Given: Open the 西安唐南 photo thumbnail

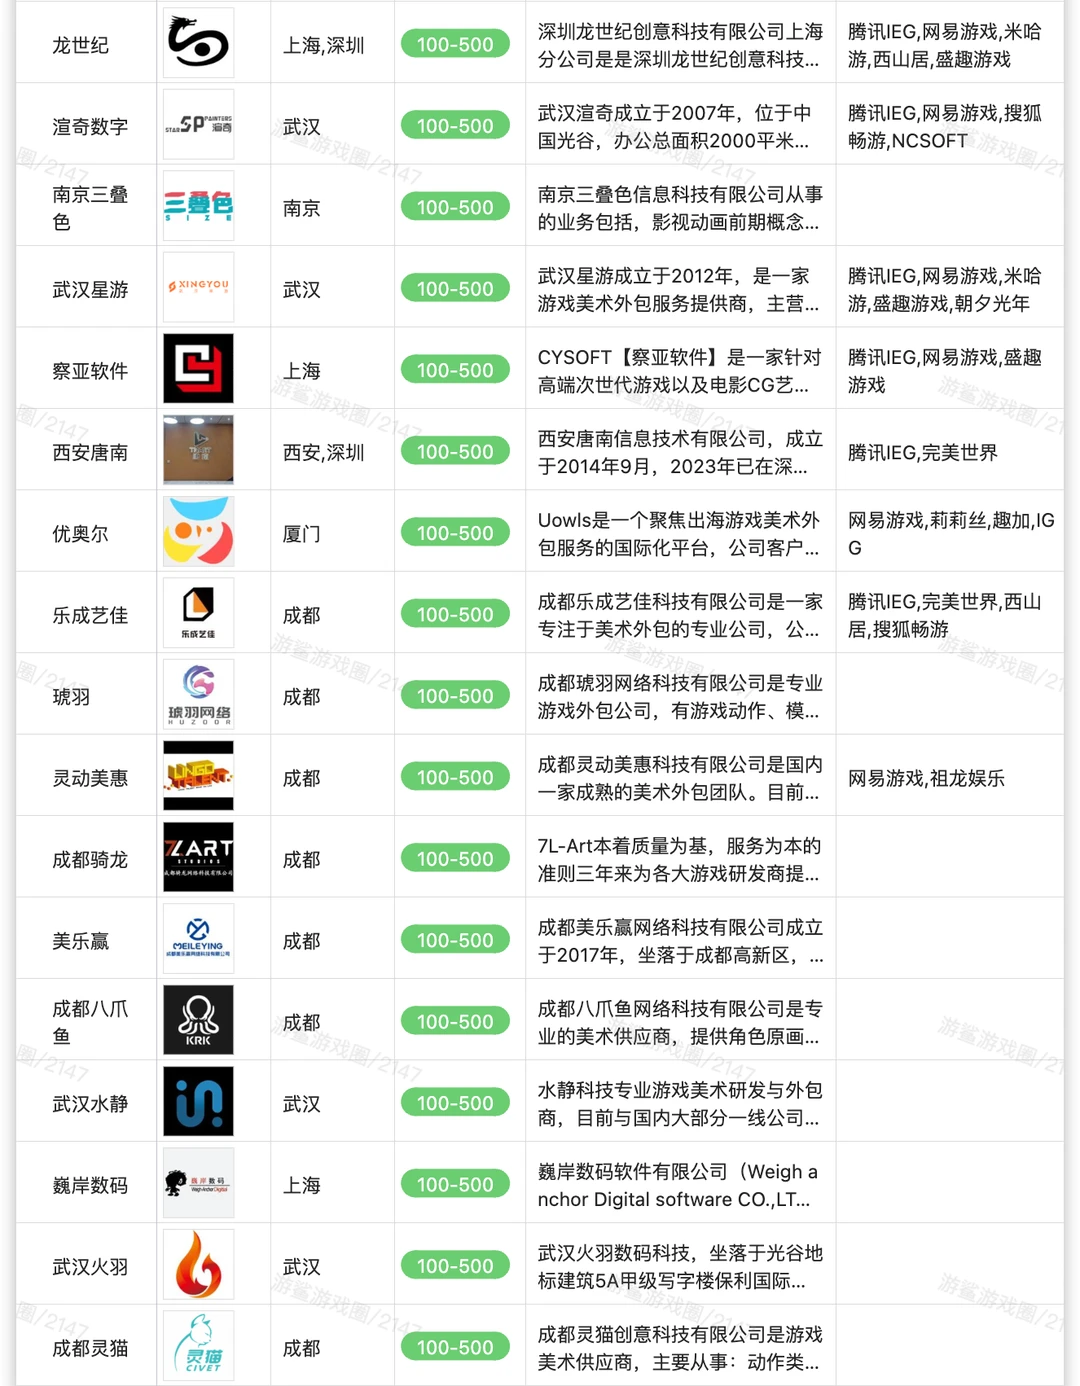Looking at the screenshot, I should (198, 450).
